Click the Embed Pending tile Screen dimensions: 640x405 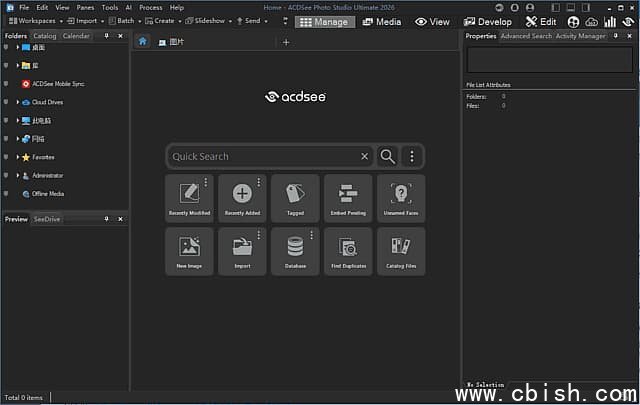point(348,198)
